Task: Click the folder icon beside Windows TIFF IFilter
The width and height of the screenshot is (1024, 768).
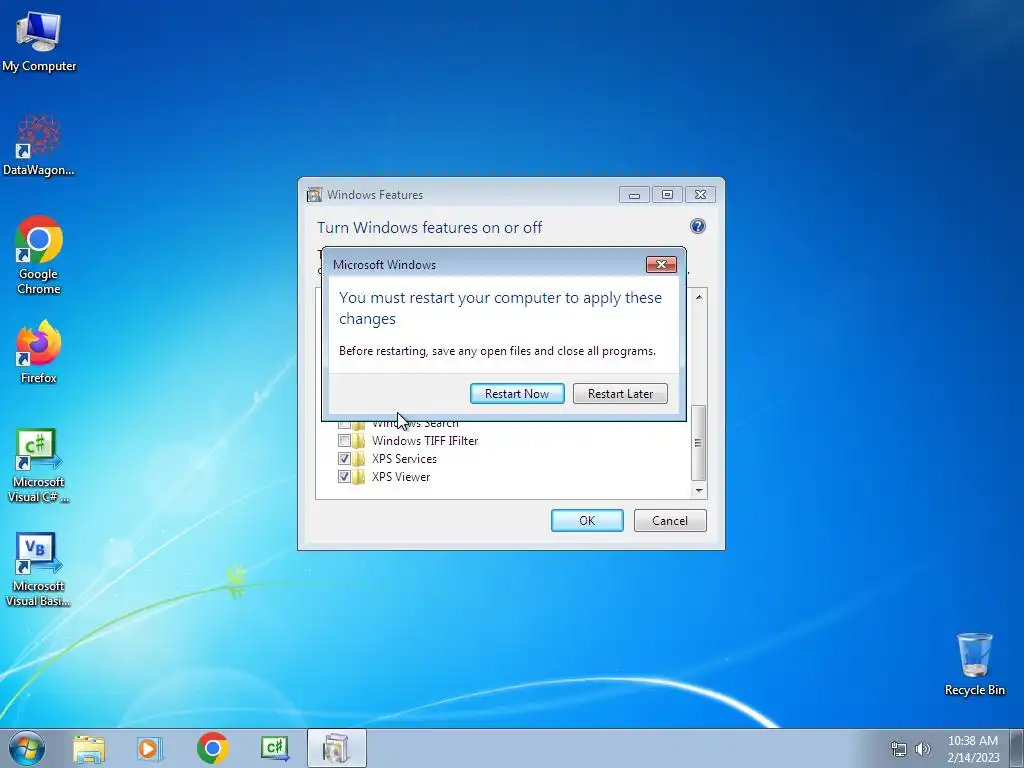Action: pos(359,441)
